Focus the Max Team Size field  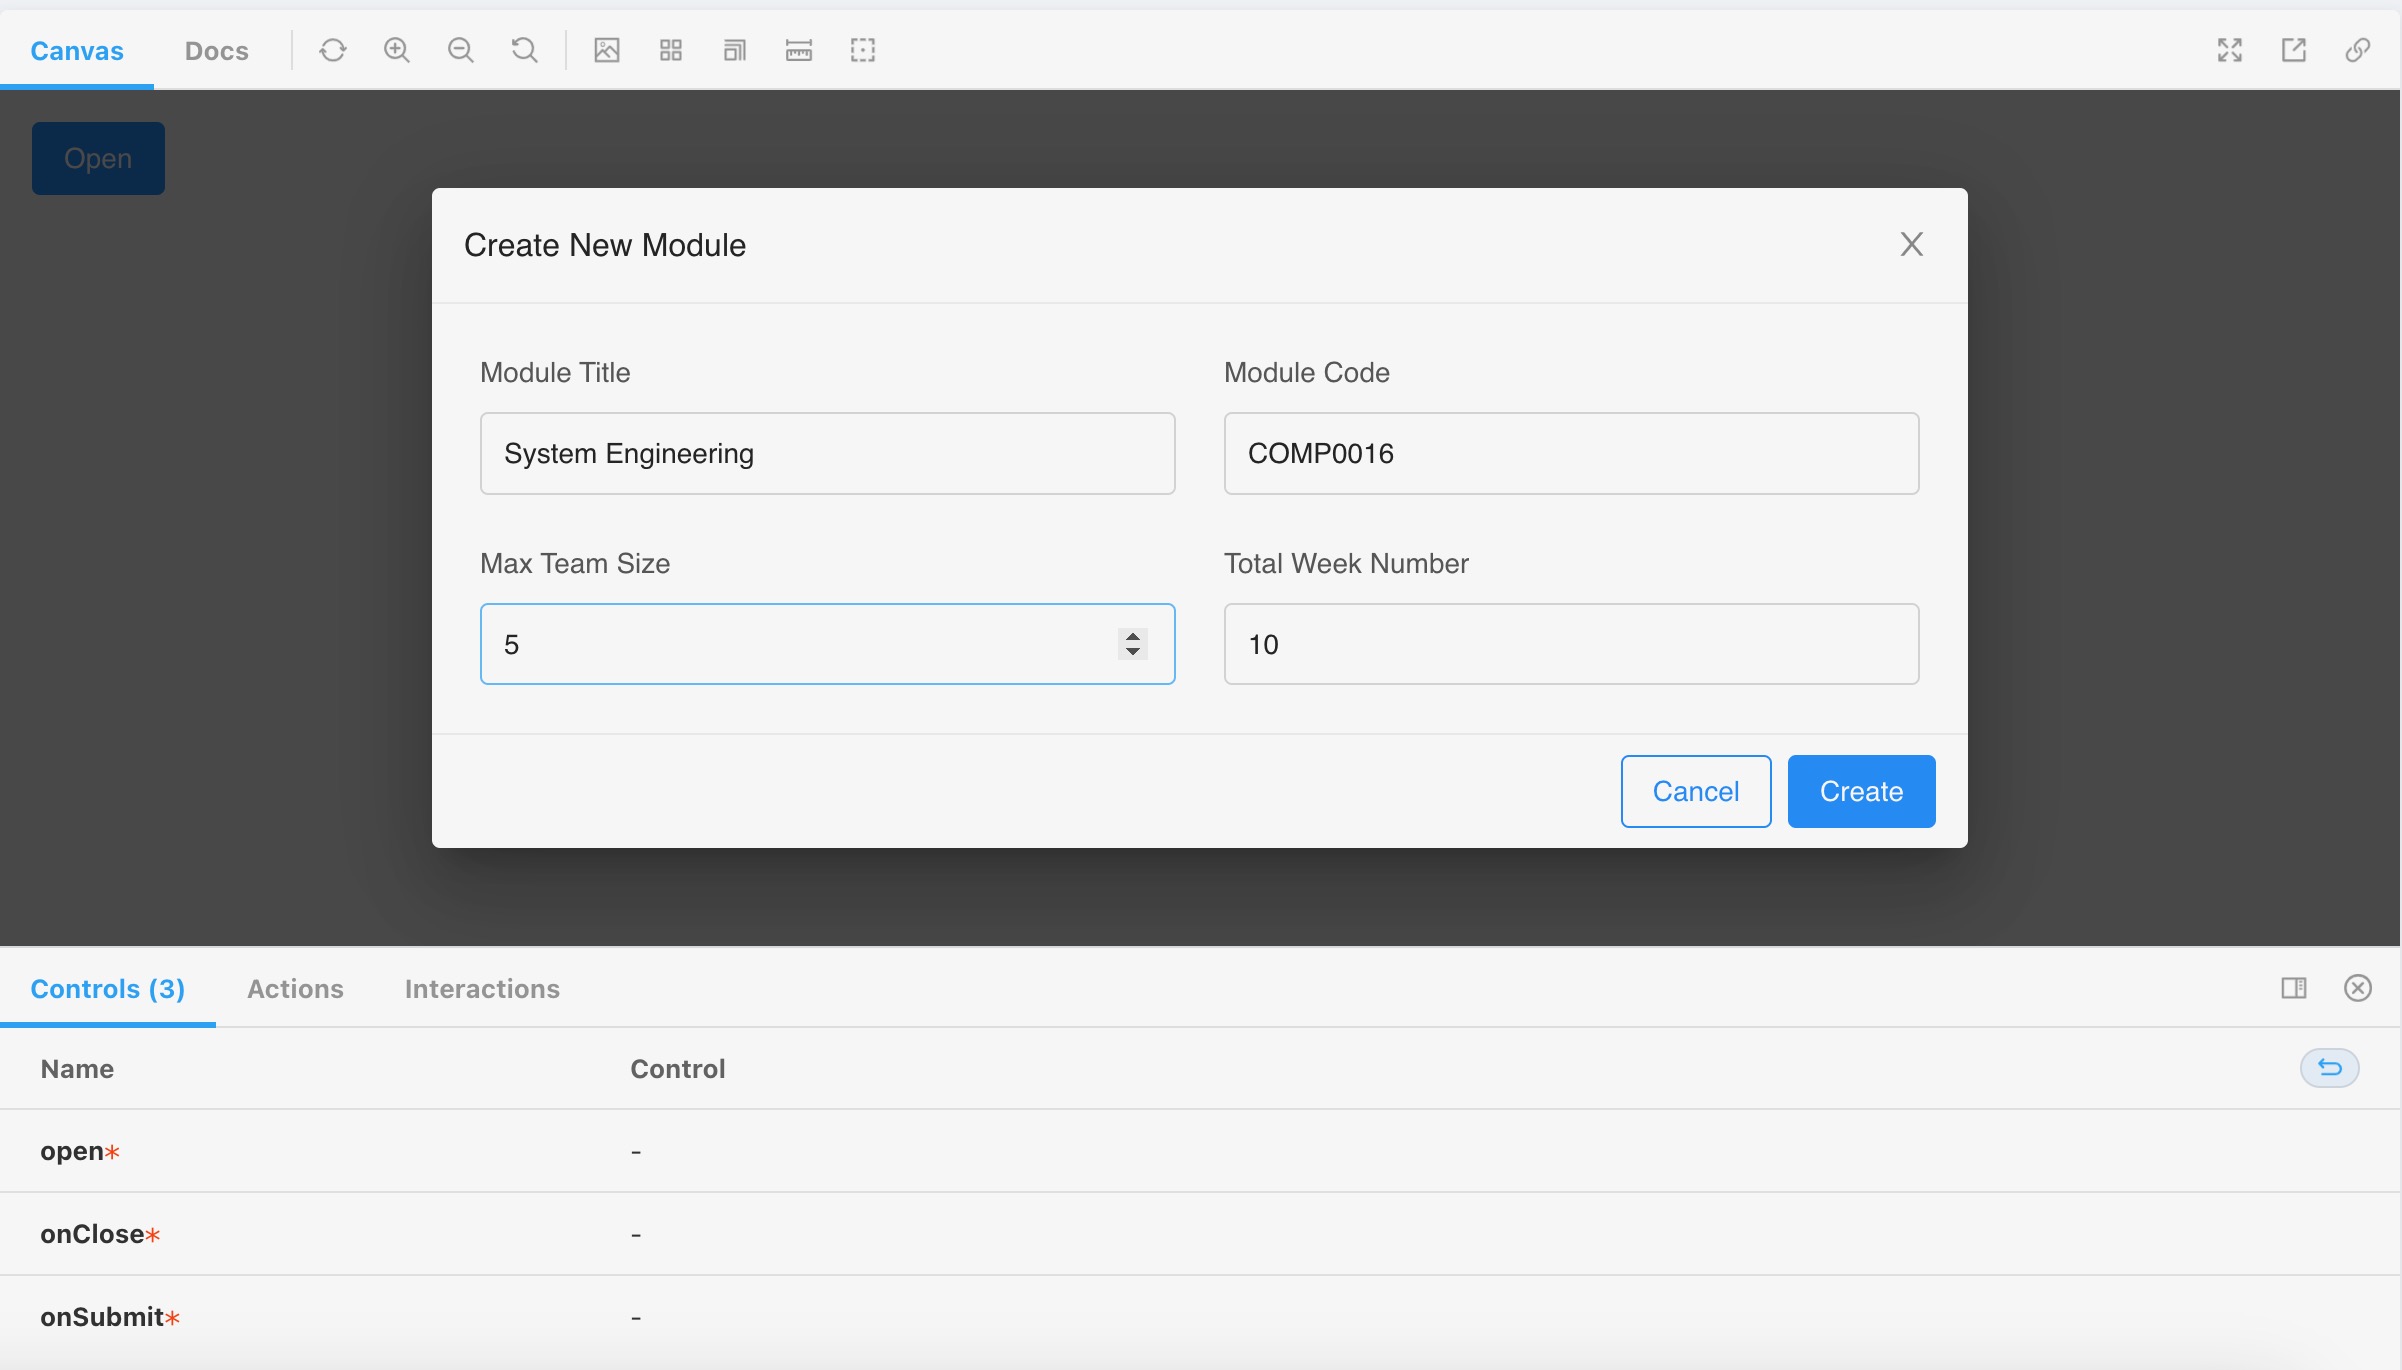click(827, 644)
